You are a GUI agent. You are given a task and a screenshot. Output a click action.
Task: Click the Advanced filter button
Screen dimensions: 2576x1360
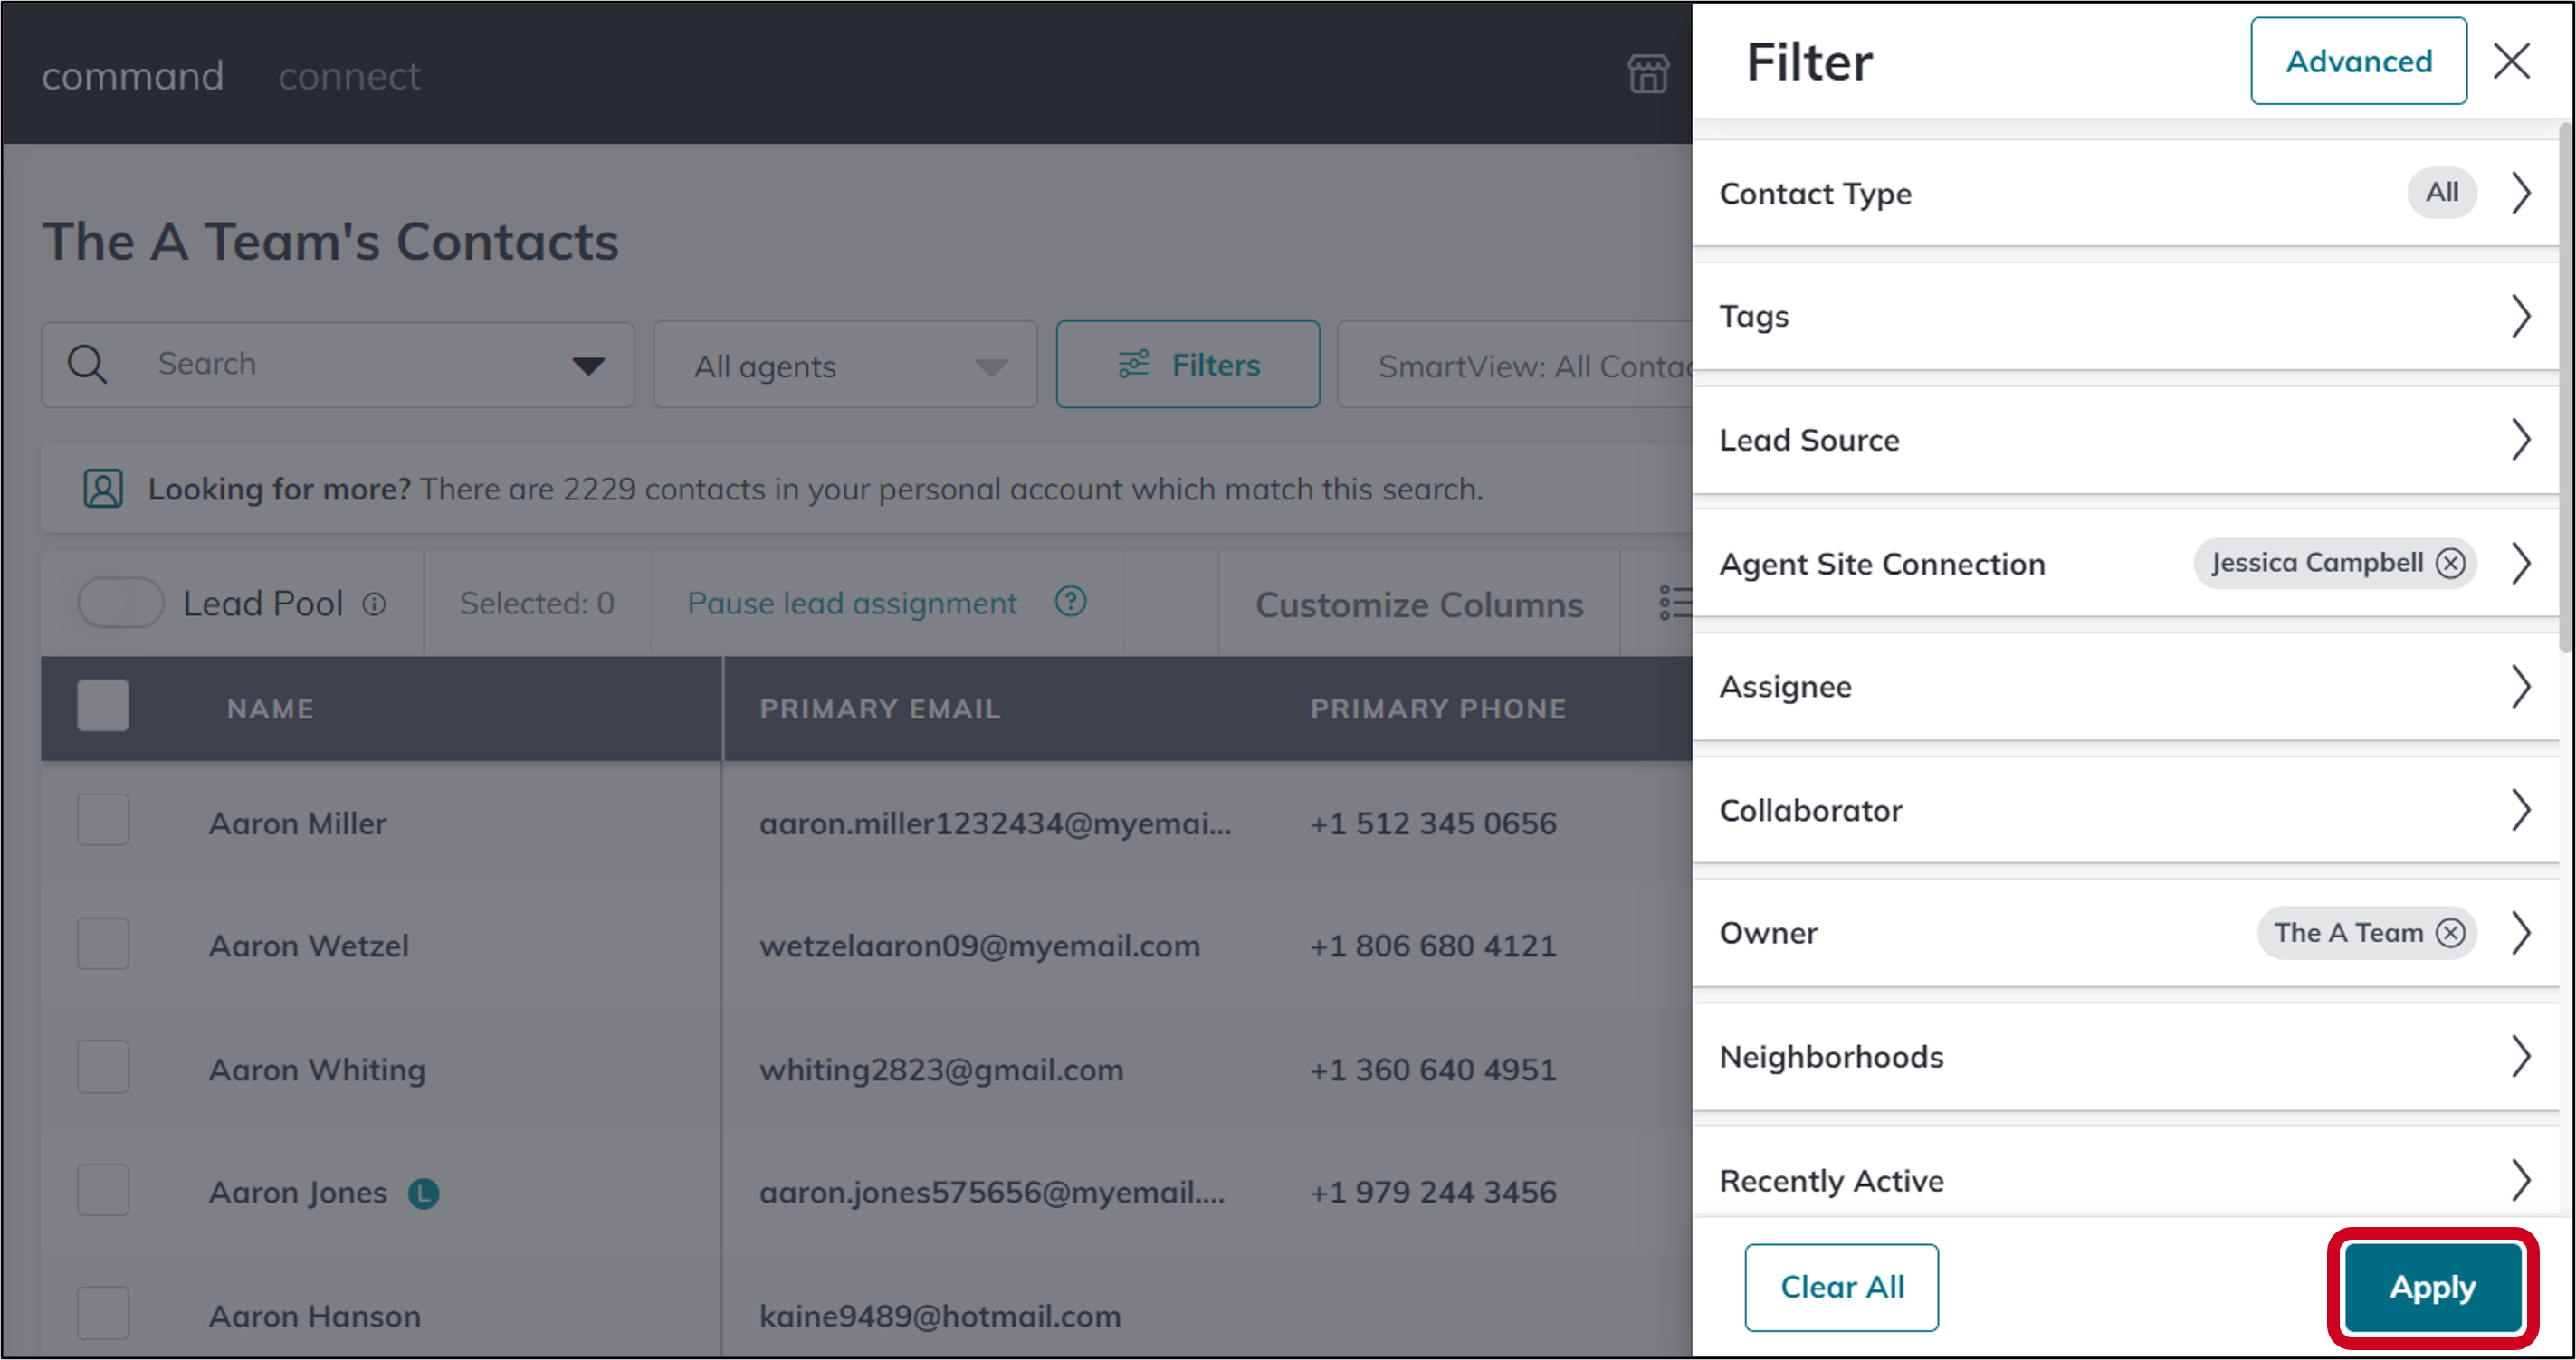point(2358,61)
